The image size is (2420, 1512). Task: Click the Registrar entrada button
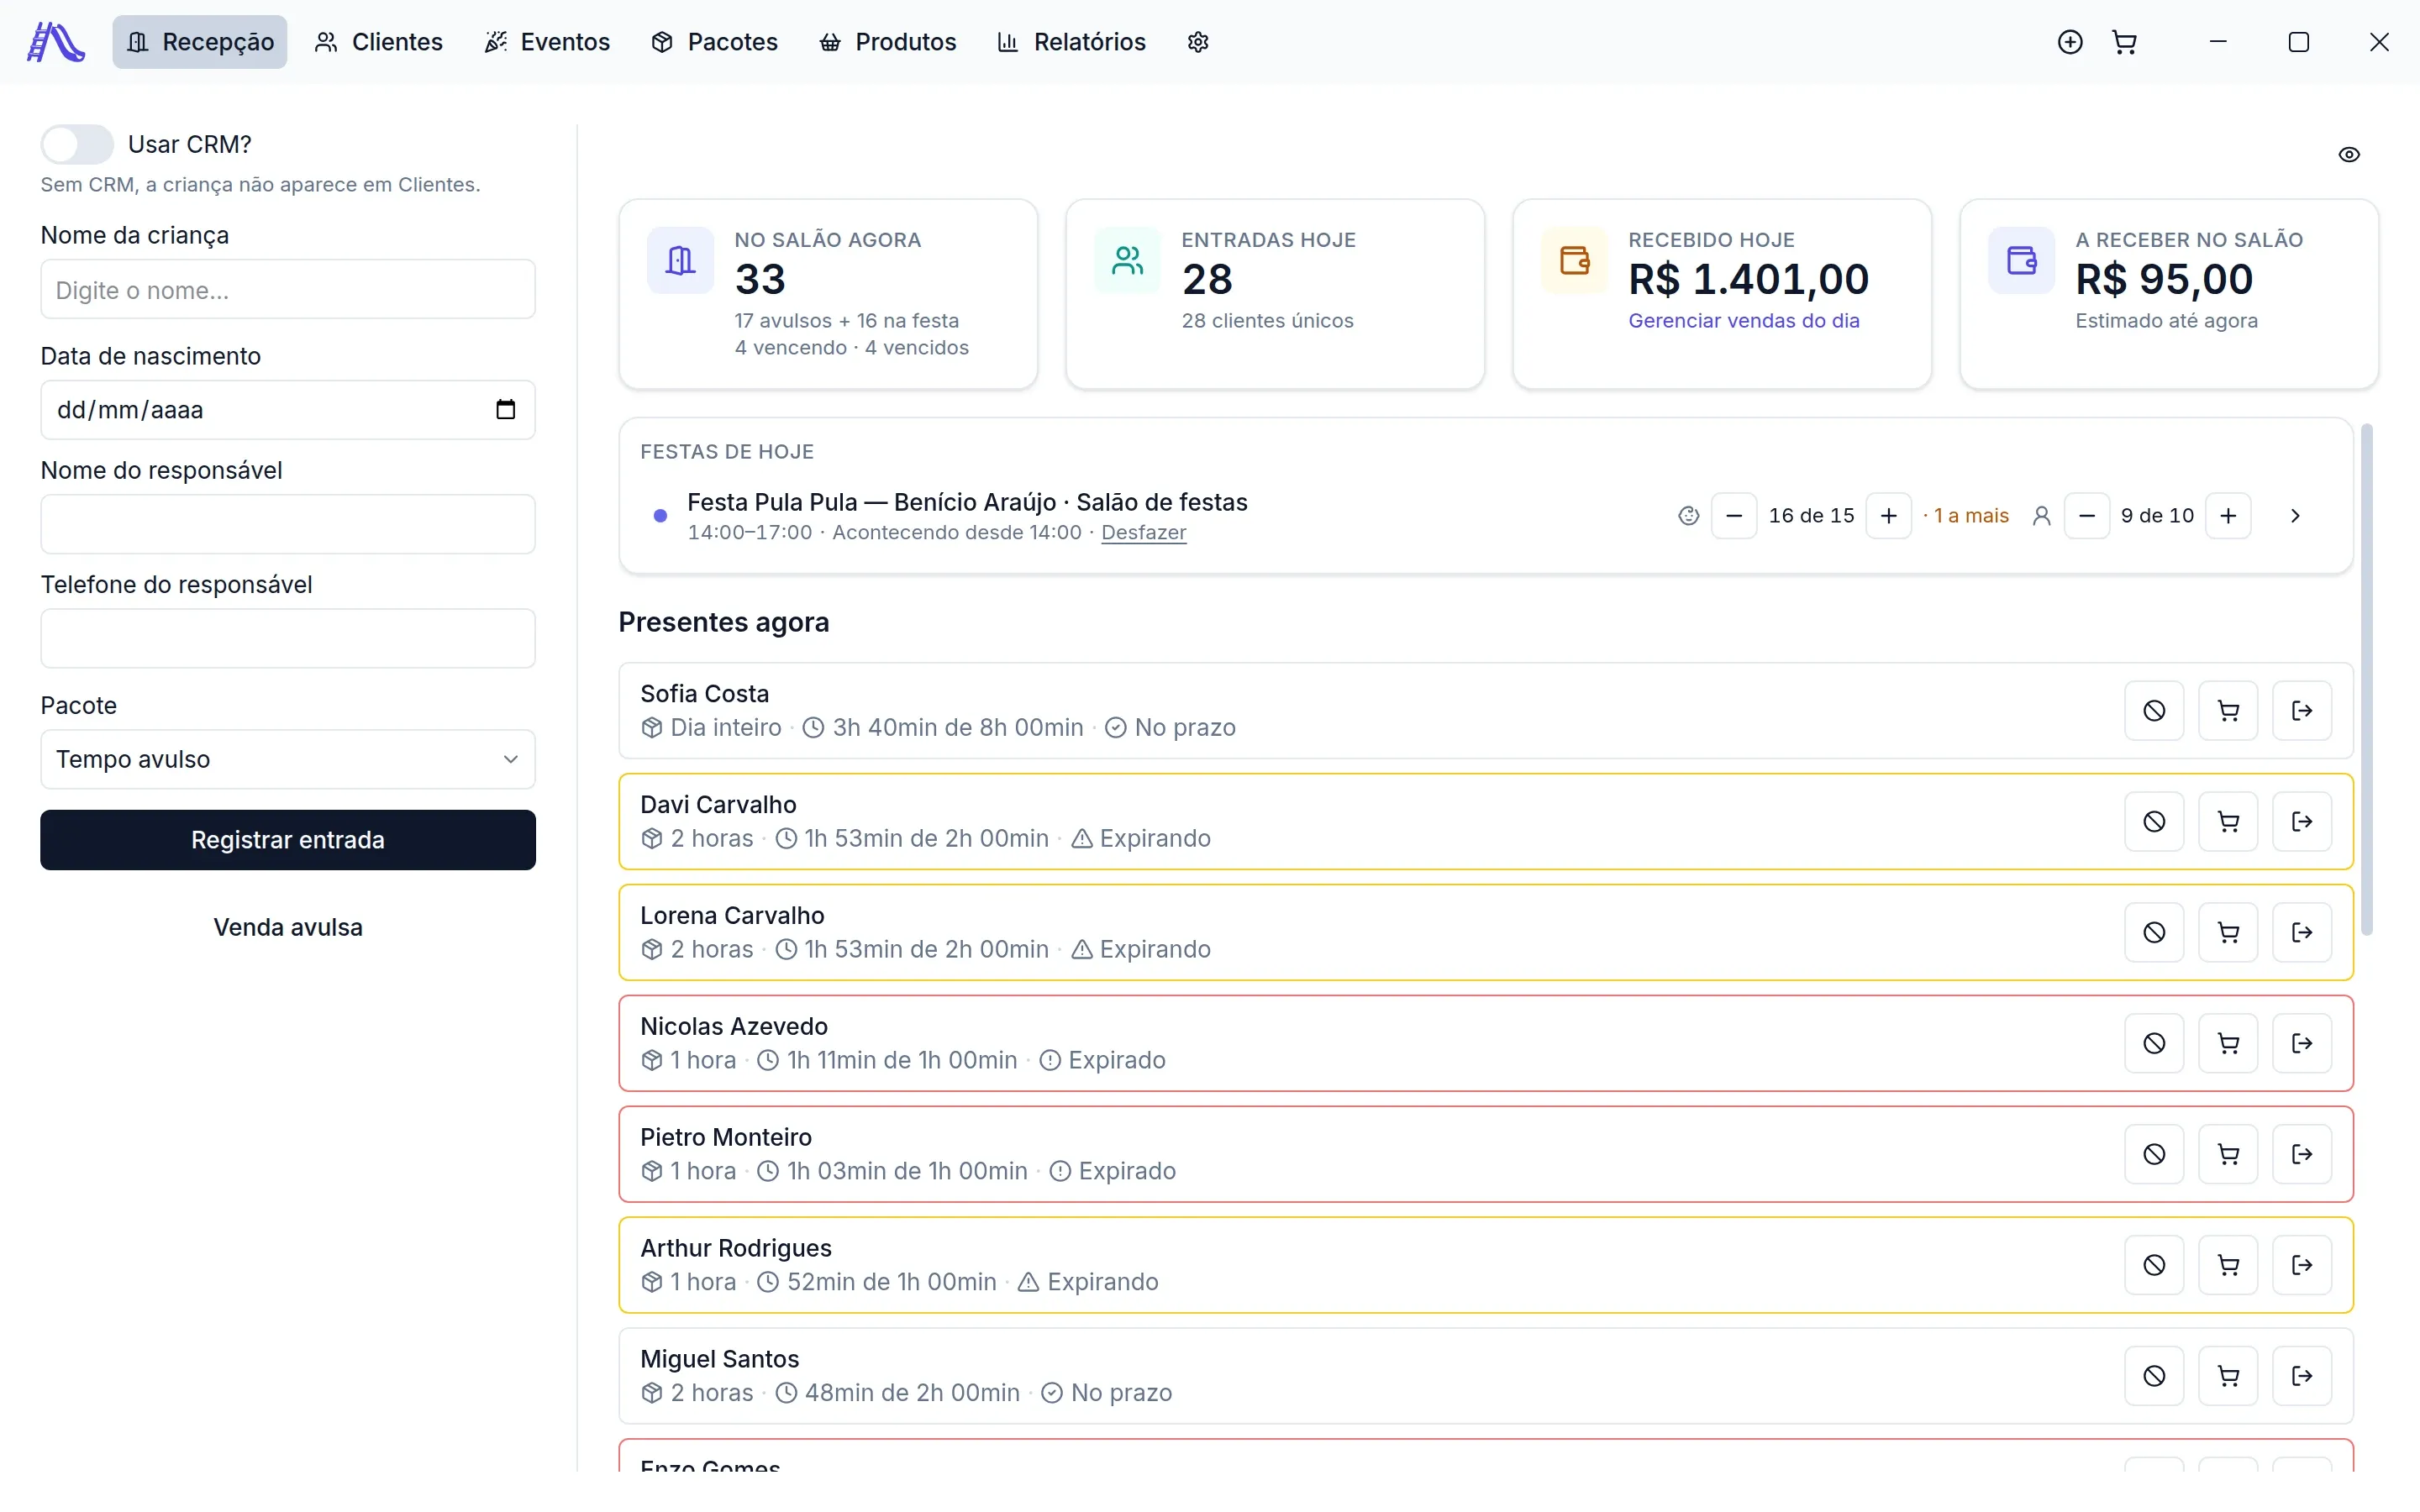(288, 840)
